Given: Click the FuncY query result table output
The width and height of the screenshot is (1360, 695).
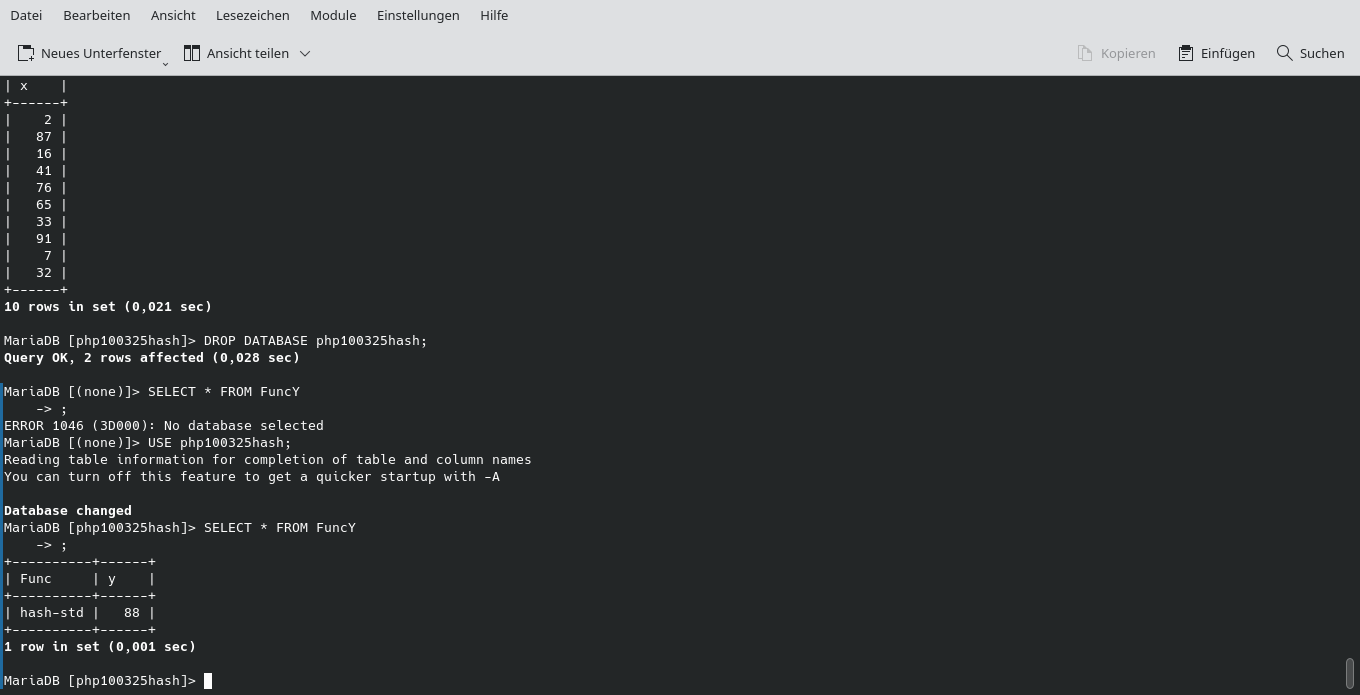Looking at the screenshot, I should coord(80,595).
